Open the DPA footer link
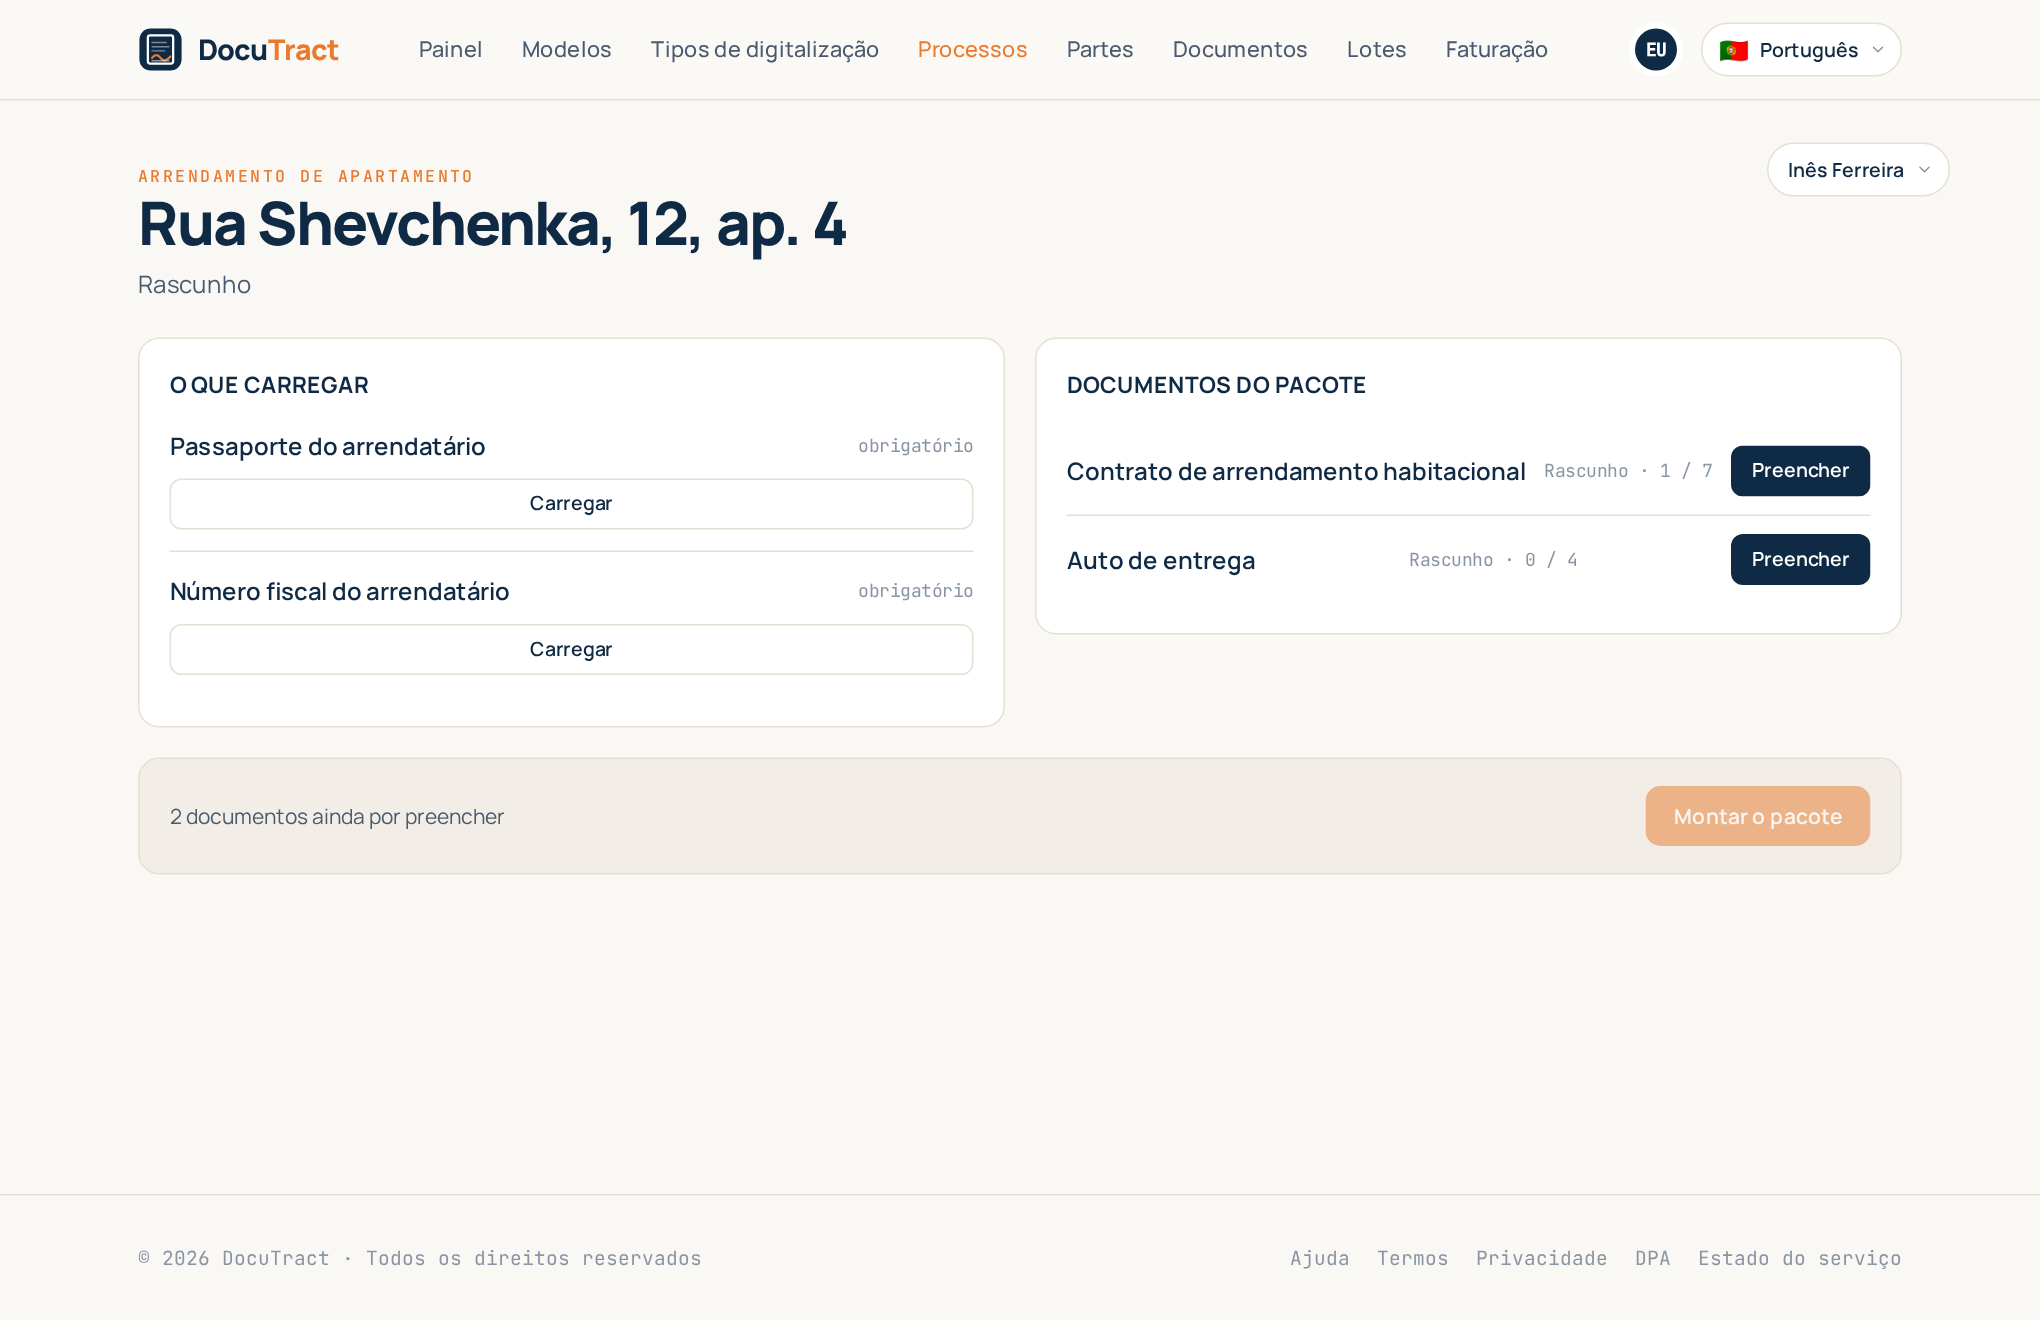The width and height of the screenshot is (2040, 1320). pyautogui.click(x=1652, y=1258)
